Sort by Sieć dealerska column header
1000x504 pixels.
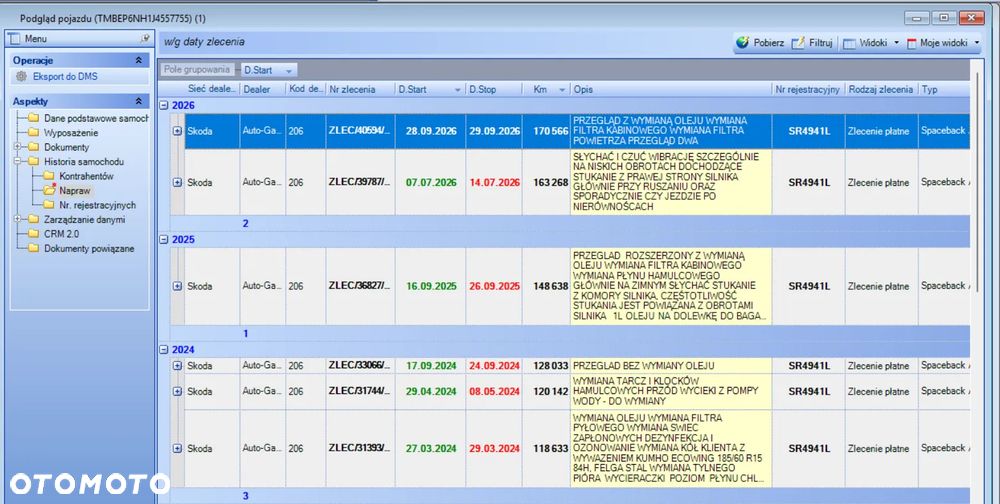[212, 89]
